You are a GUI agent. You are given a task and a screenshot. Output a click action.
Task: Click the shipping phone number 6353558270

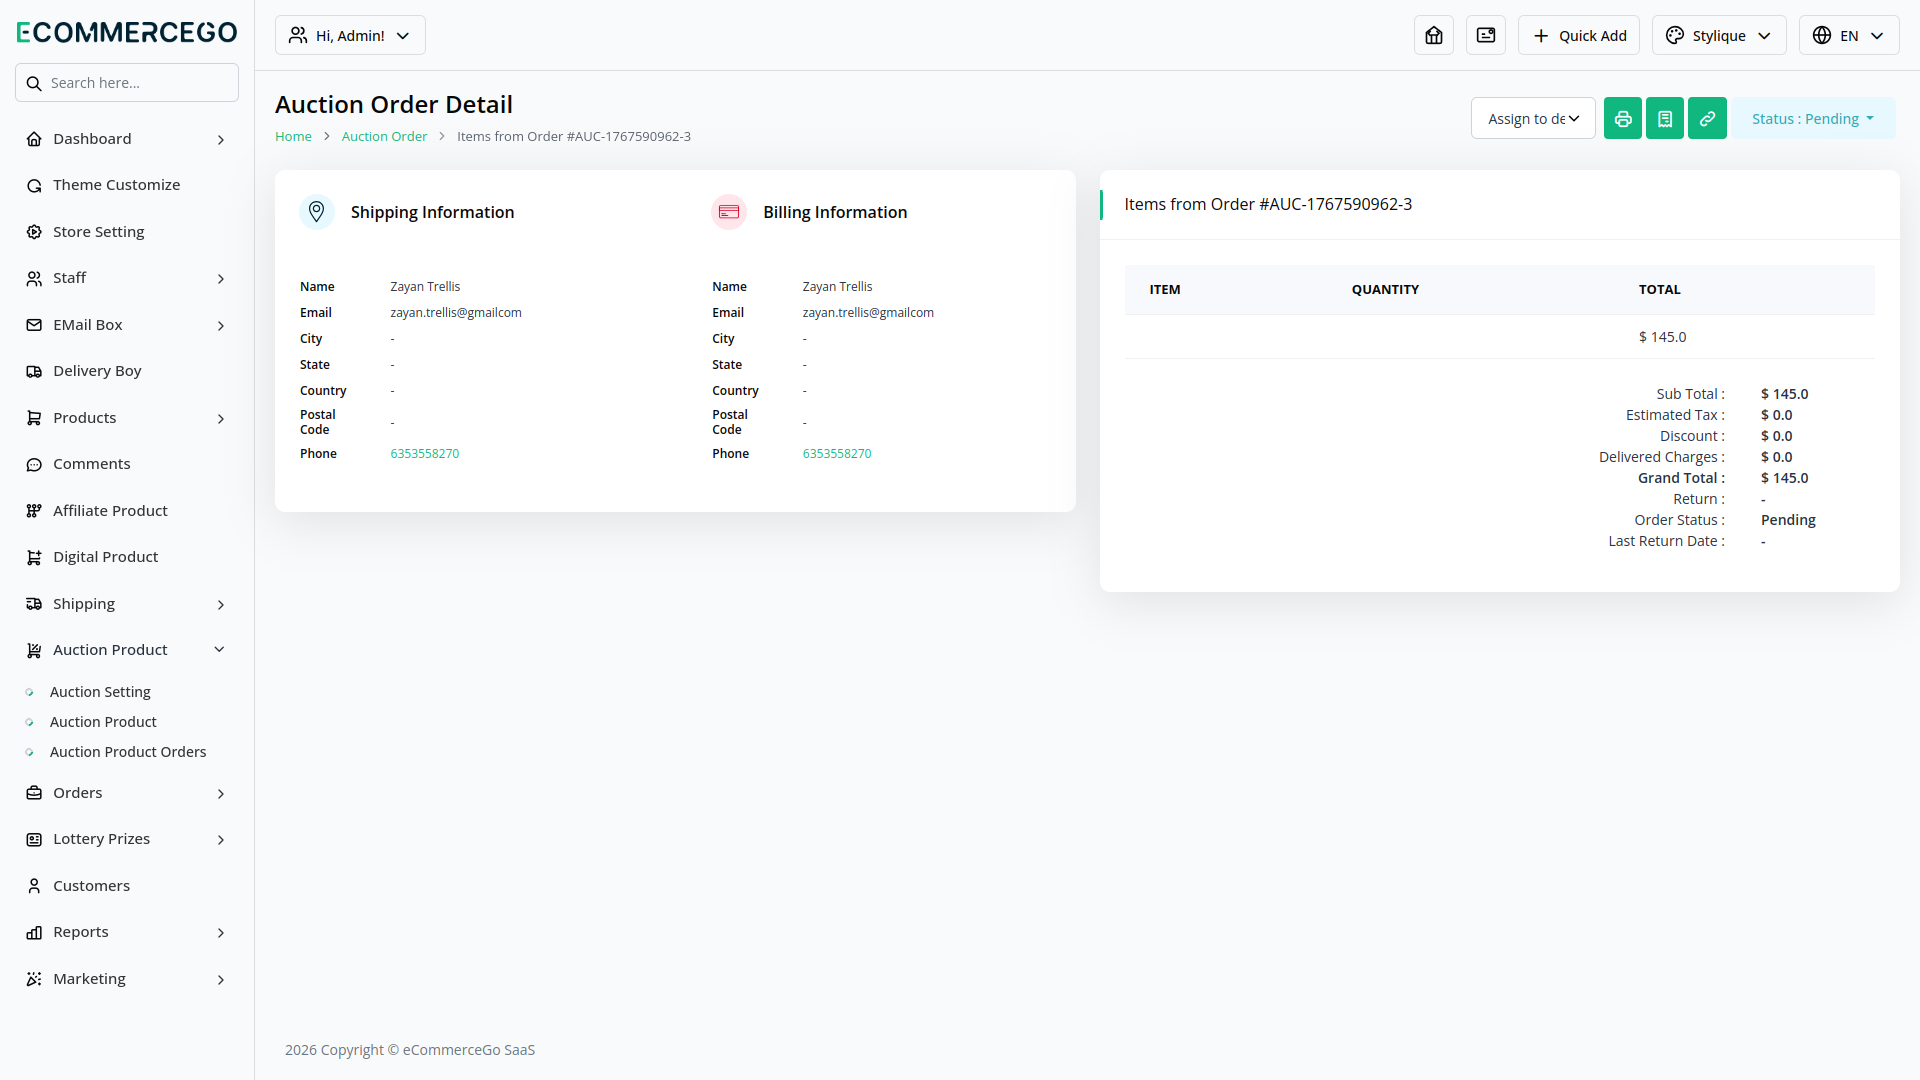click(x=425, y=453)
